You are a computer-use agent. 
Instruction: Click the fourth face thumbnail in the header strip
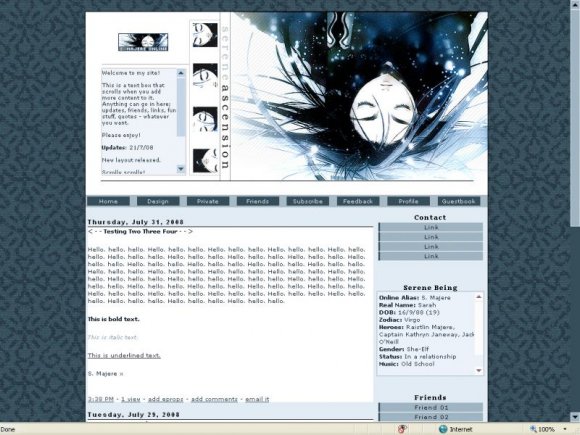click(205, 161)
